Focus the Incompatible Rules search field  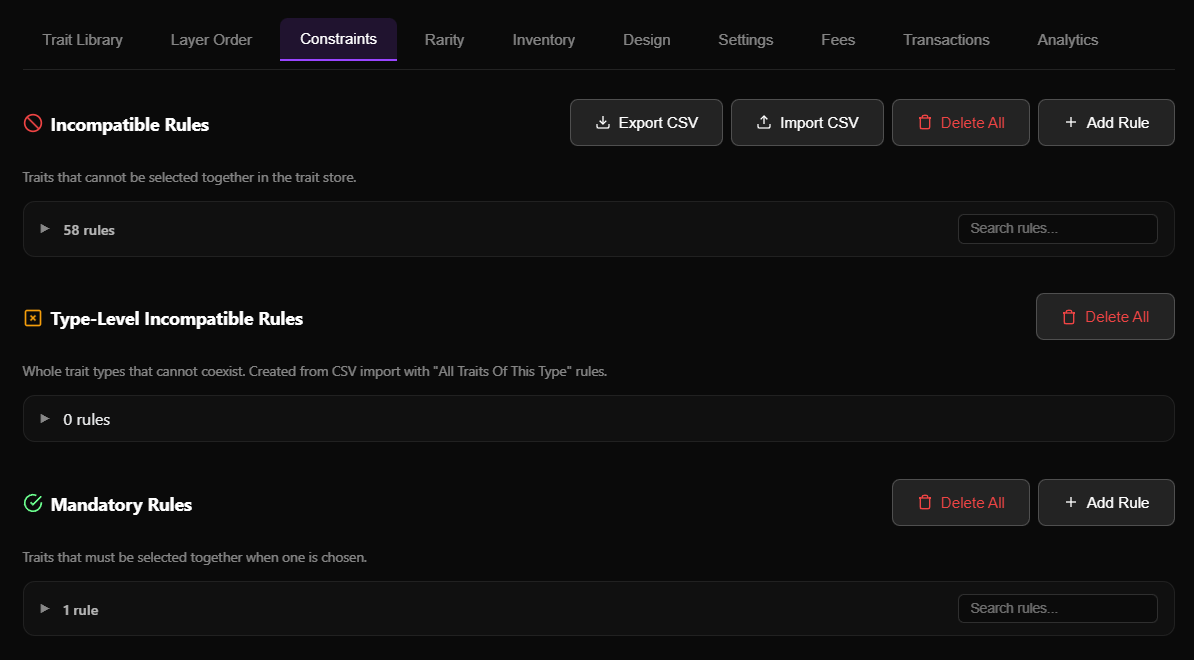(x=1057, y=229)
